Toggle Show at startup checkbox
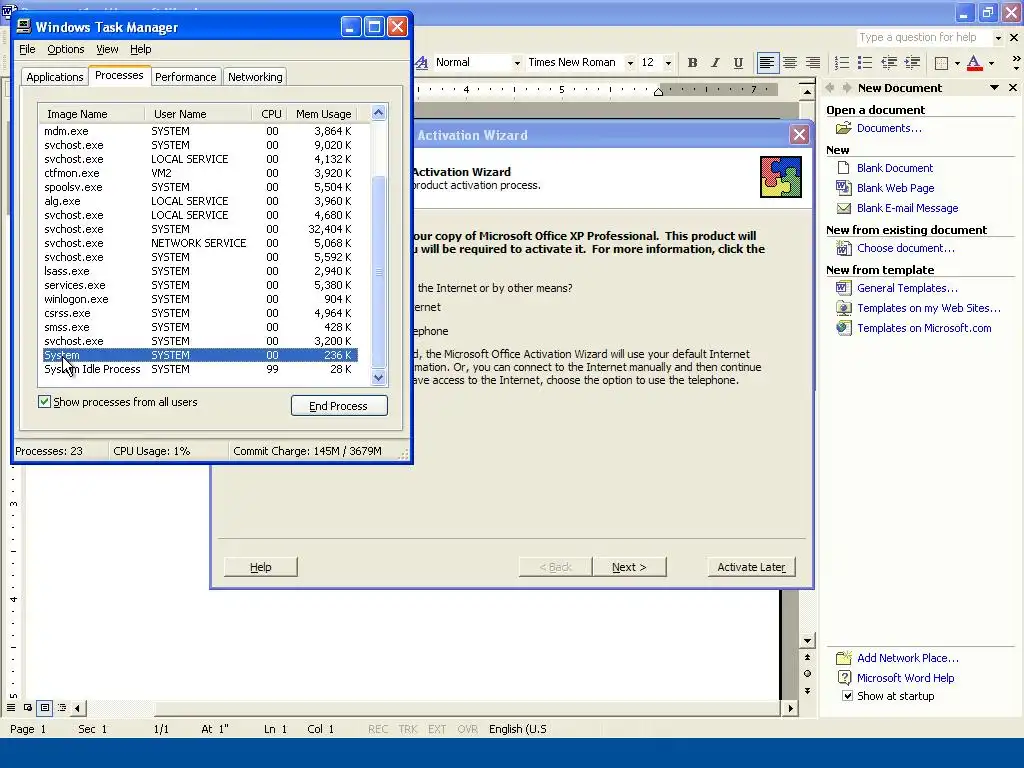 [847, 696]
